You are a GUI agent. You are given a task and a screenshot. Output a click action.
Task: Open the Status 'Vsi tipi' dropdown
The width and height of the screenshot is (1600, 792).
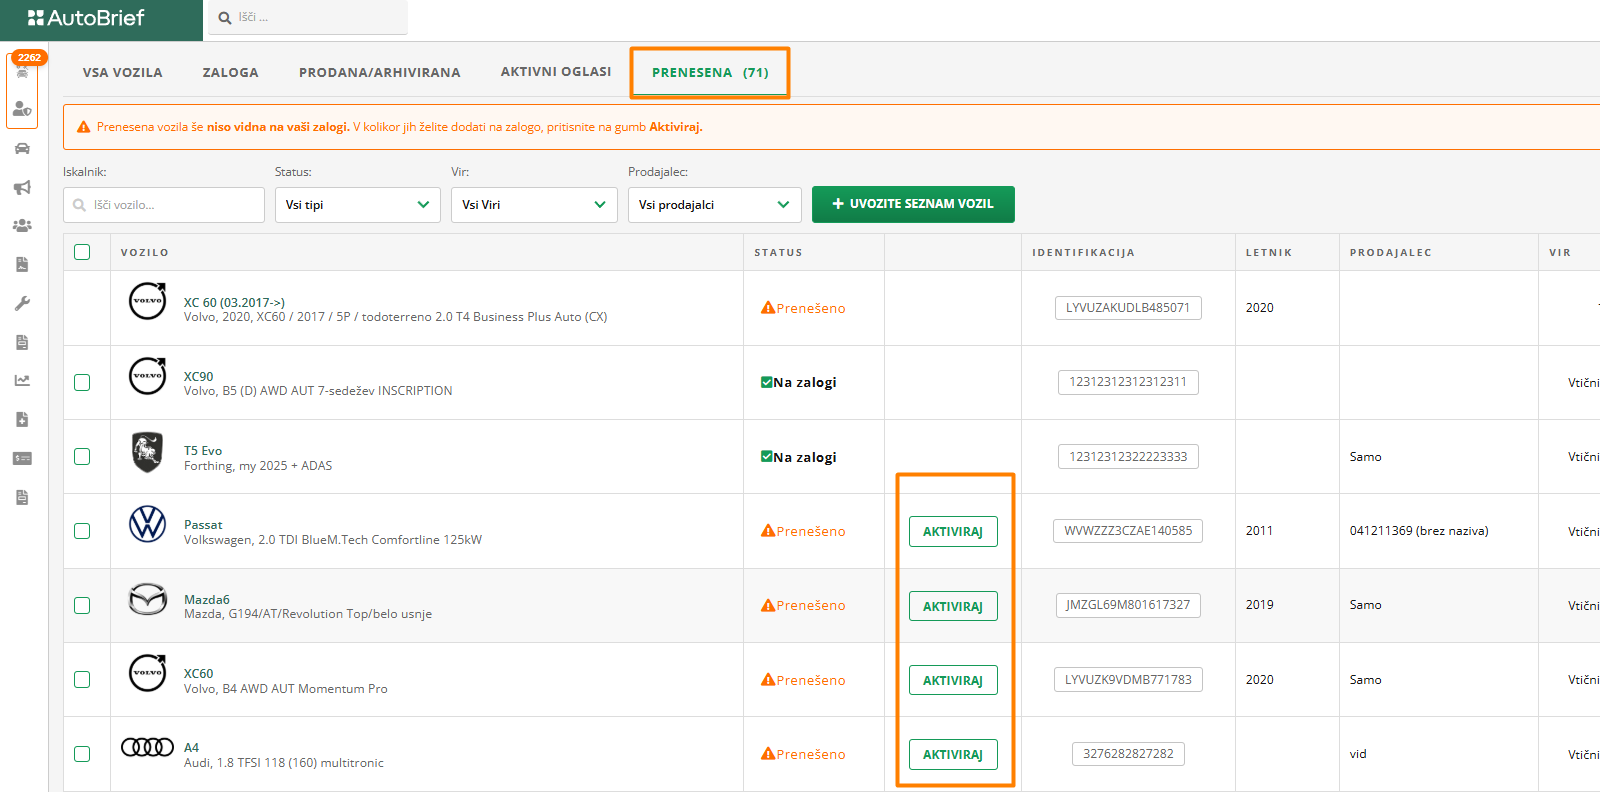(357, 205)
